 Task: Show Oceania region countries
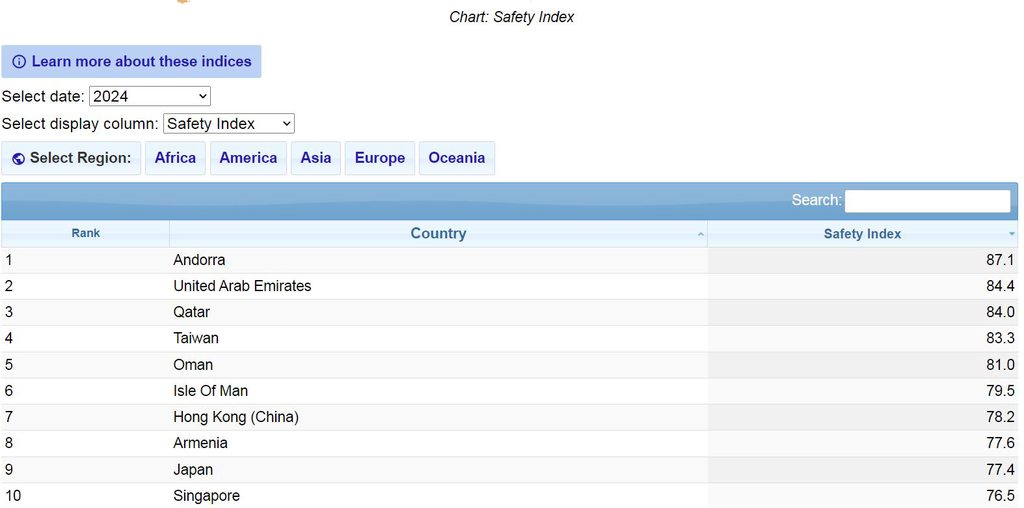456,158
